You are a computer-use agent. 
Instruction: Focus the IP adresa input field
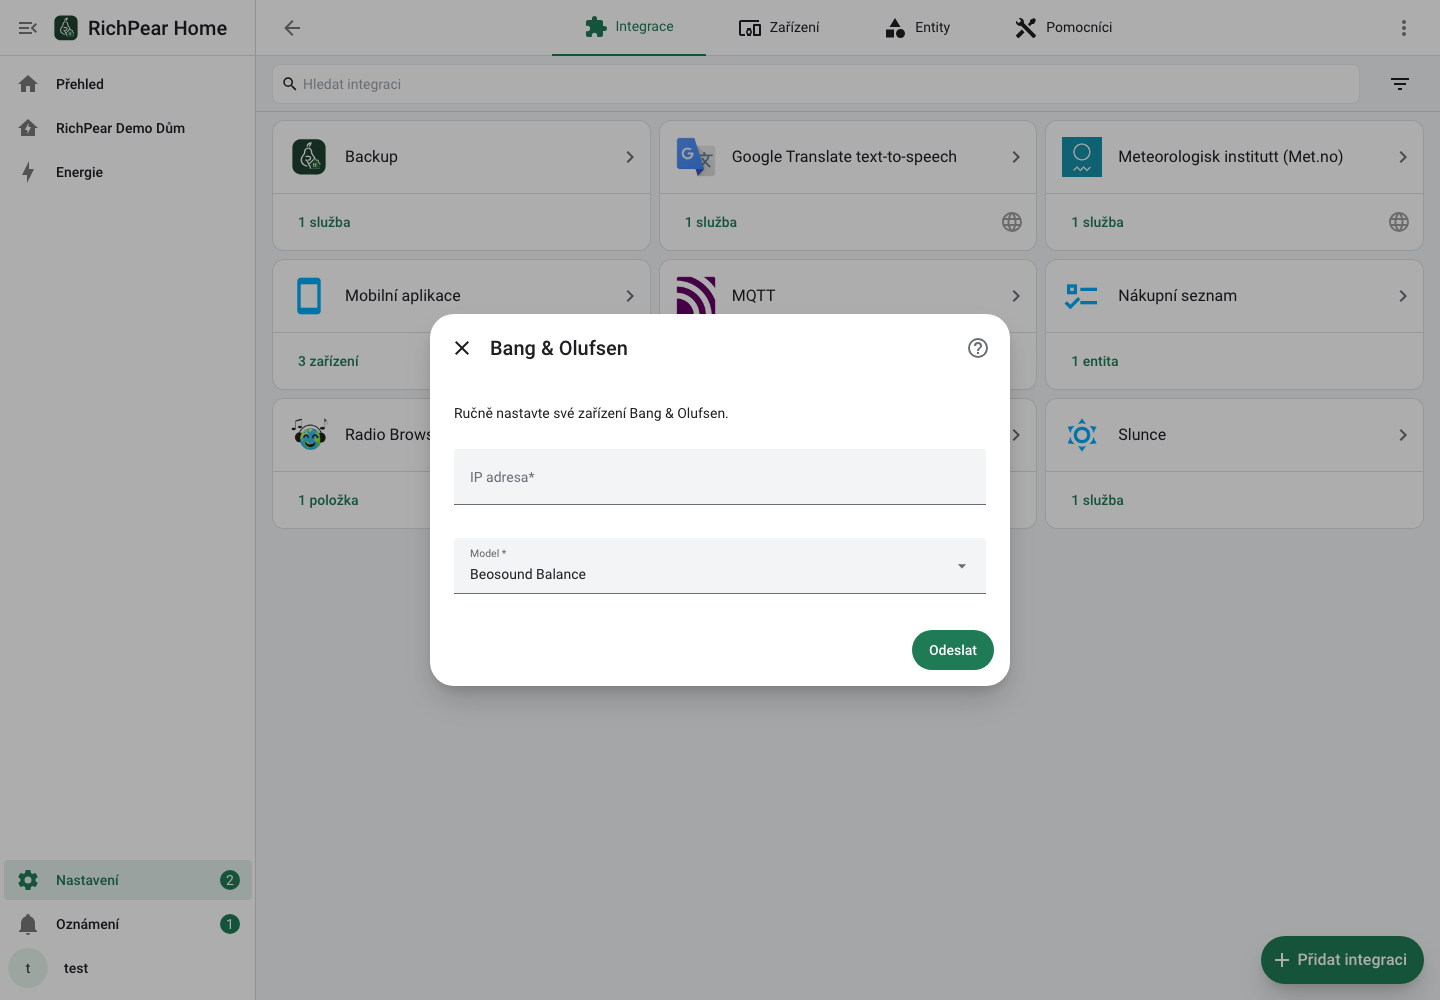[x=720, y=477]
